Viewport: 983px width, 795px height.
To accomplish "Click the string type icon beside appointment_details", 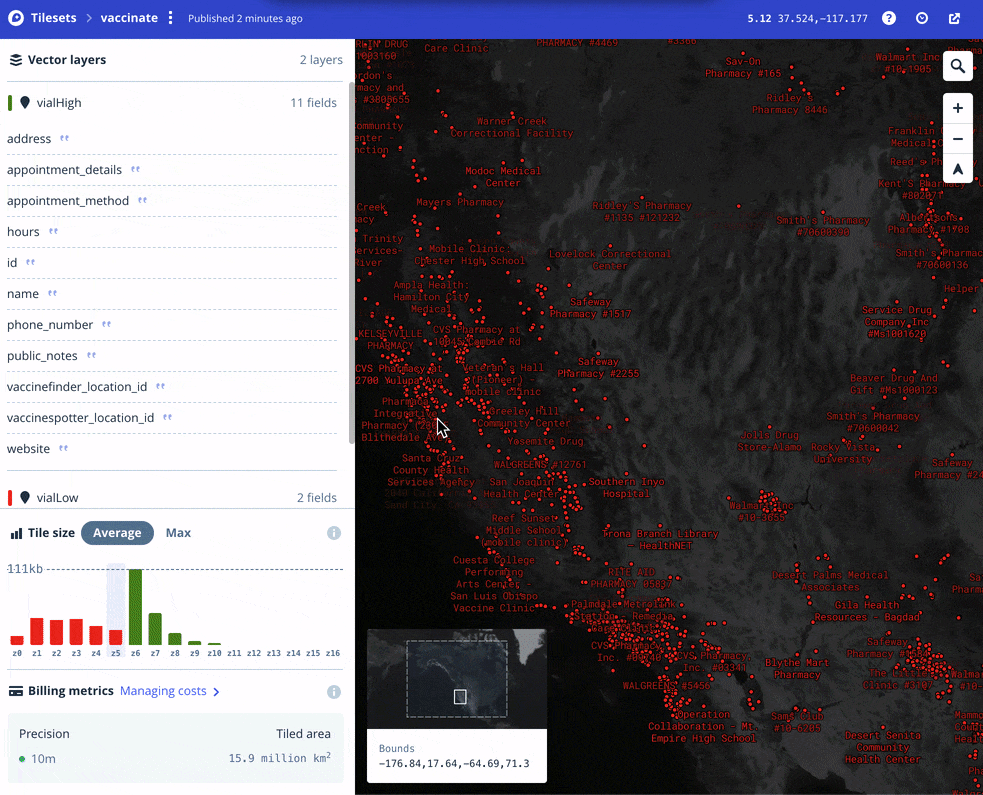I will 135,169.
